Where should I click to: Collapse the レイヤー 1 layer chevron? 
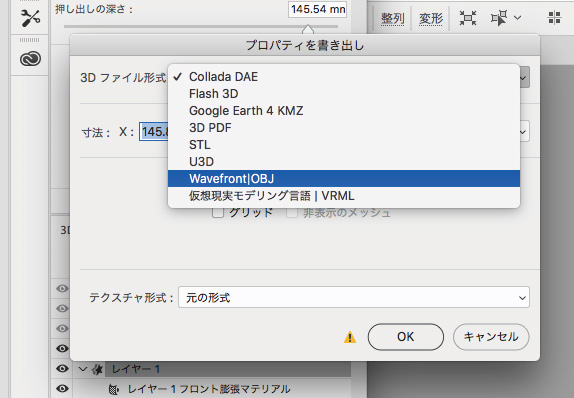tap(83, 369)
